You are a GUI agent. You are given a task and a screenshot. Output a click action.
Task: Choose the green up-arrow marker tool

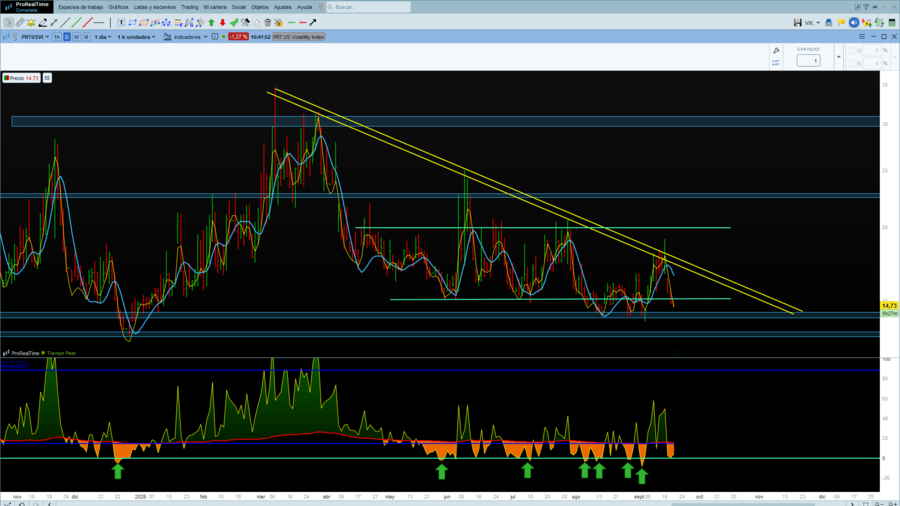tap(211, 23)
